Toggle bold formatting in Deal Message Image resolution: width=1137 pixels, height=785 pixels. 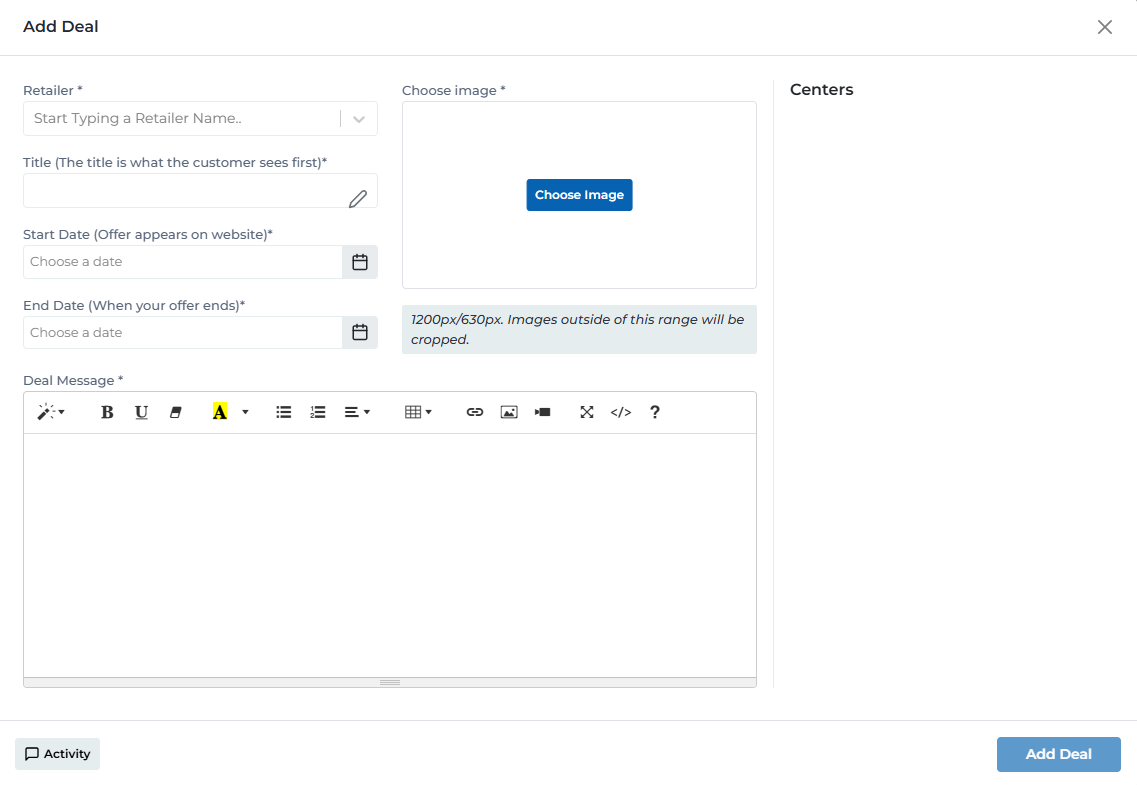coord(107,411)
